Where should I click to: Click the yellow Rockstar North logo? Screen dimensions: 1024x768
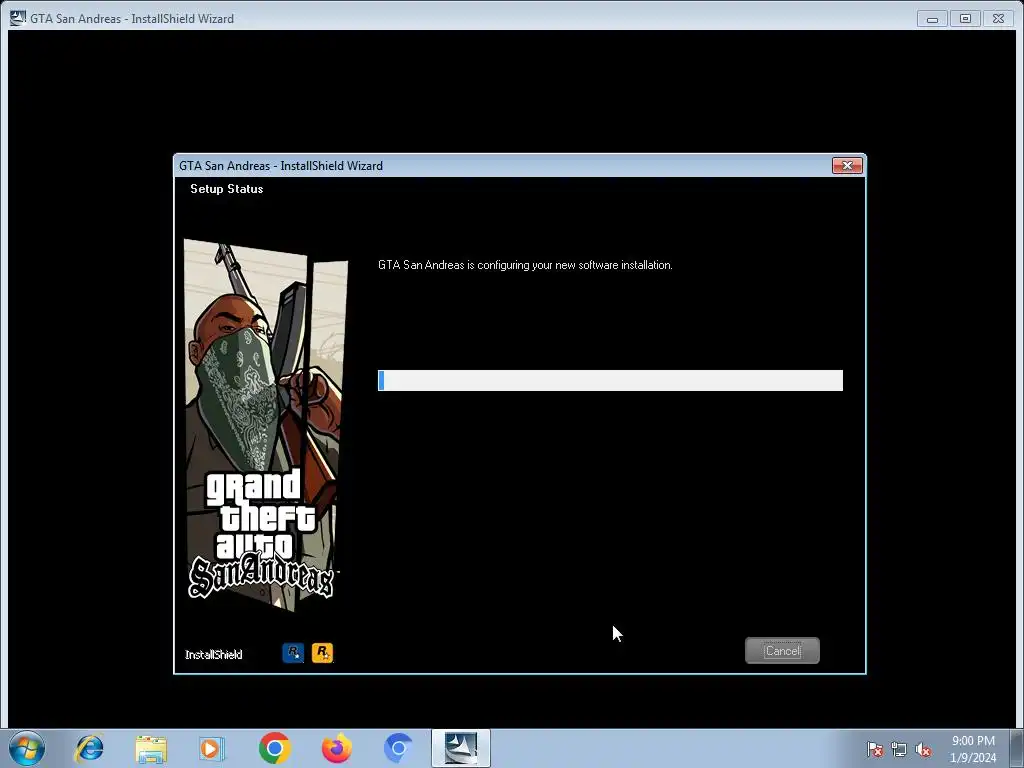tap(322, 652)
